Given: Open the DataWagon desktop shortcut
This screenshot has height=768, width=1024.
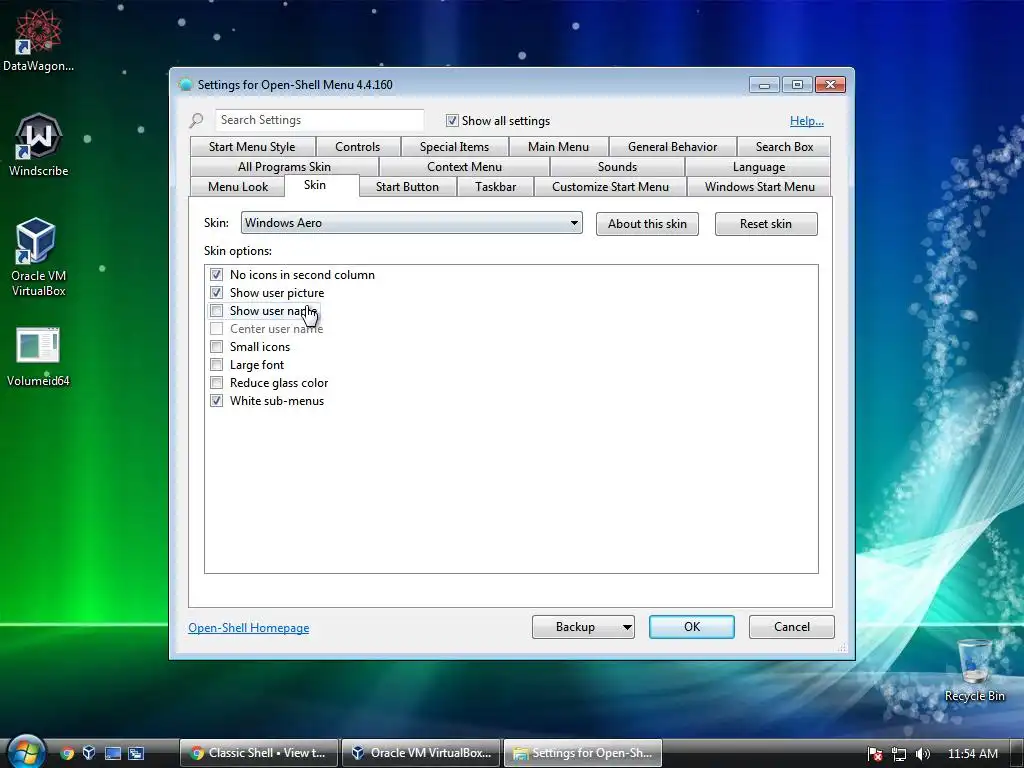Looking at the screenshot, I should [38, 39].
